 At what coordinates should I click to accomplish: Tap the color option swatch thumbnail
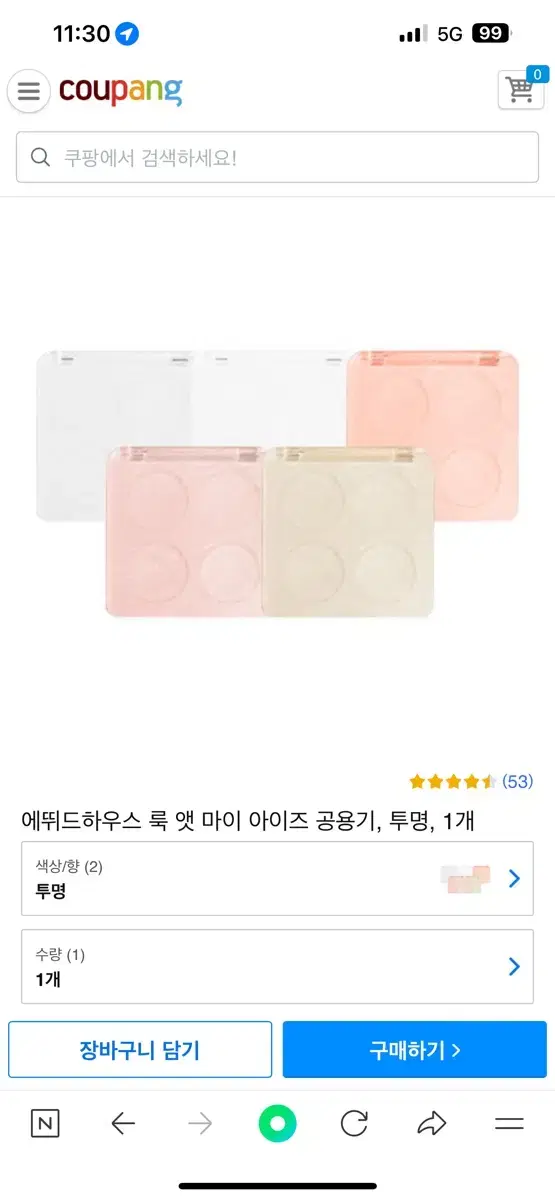pos(466,879)
